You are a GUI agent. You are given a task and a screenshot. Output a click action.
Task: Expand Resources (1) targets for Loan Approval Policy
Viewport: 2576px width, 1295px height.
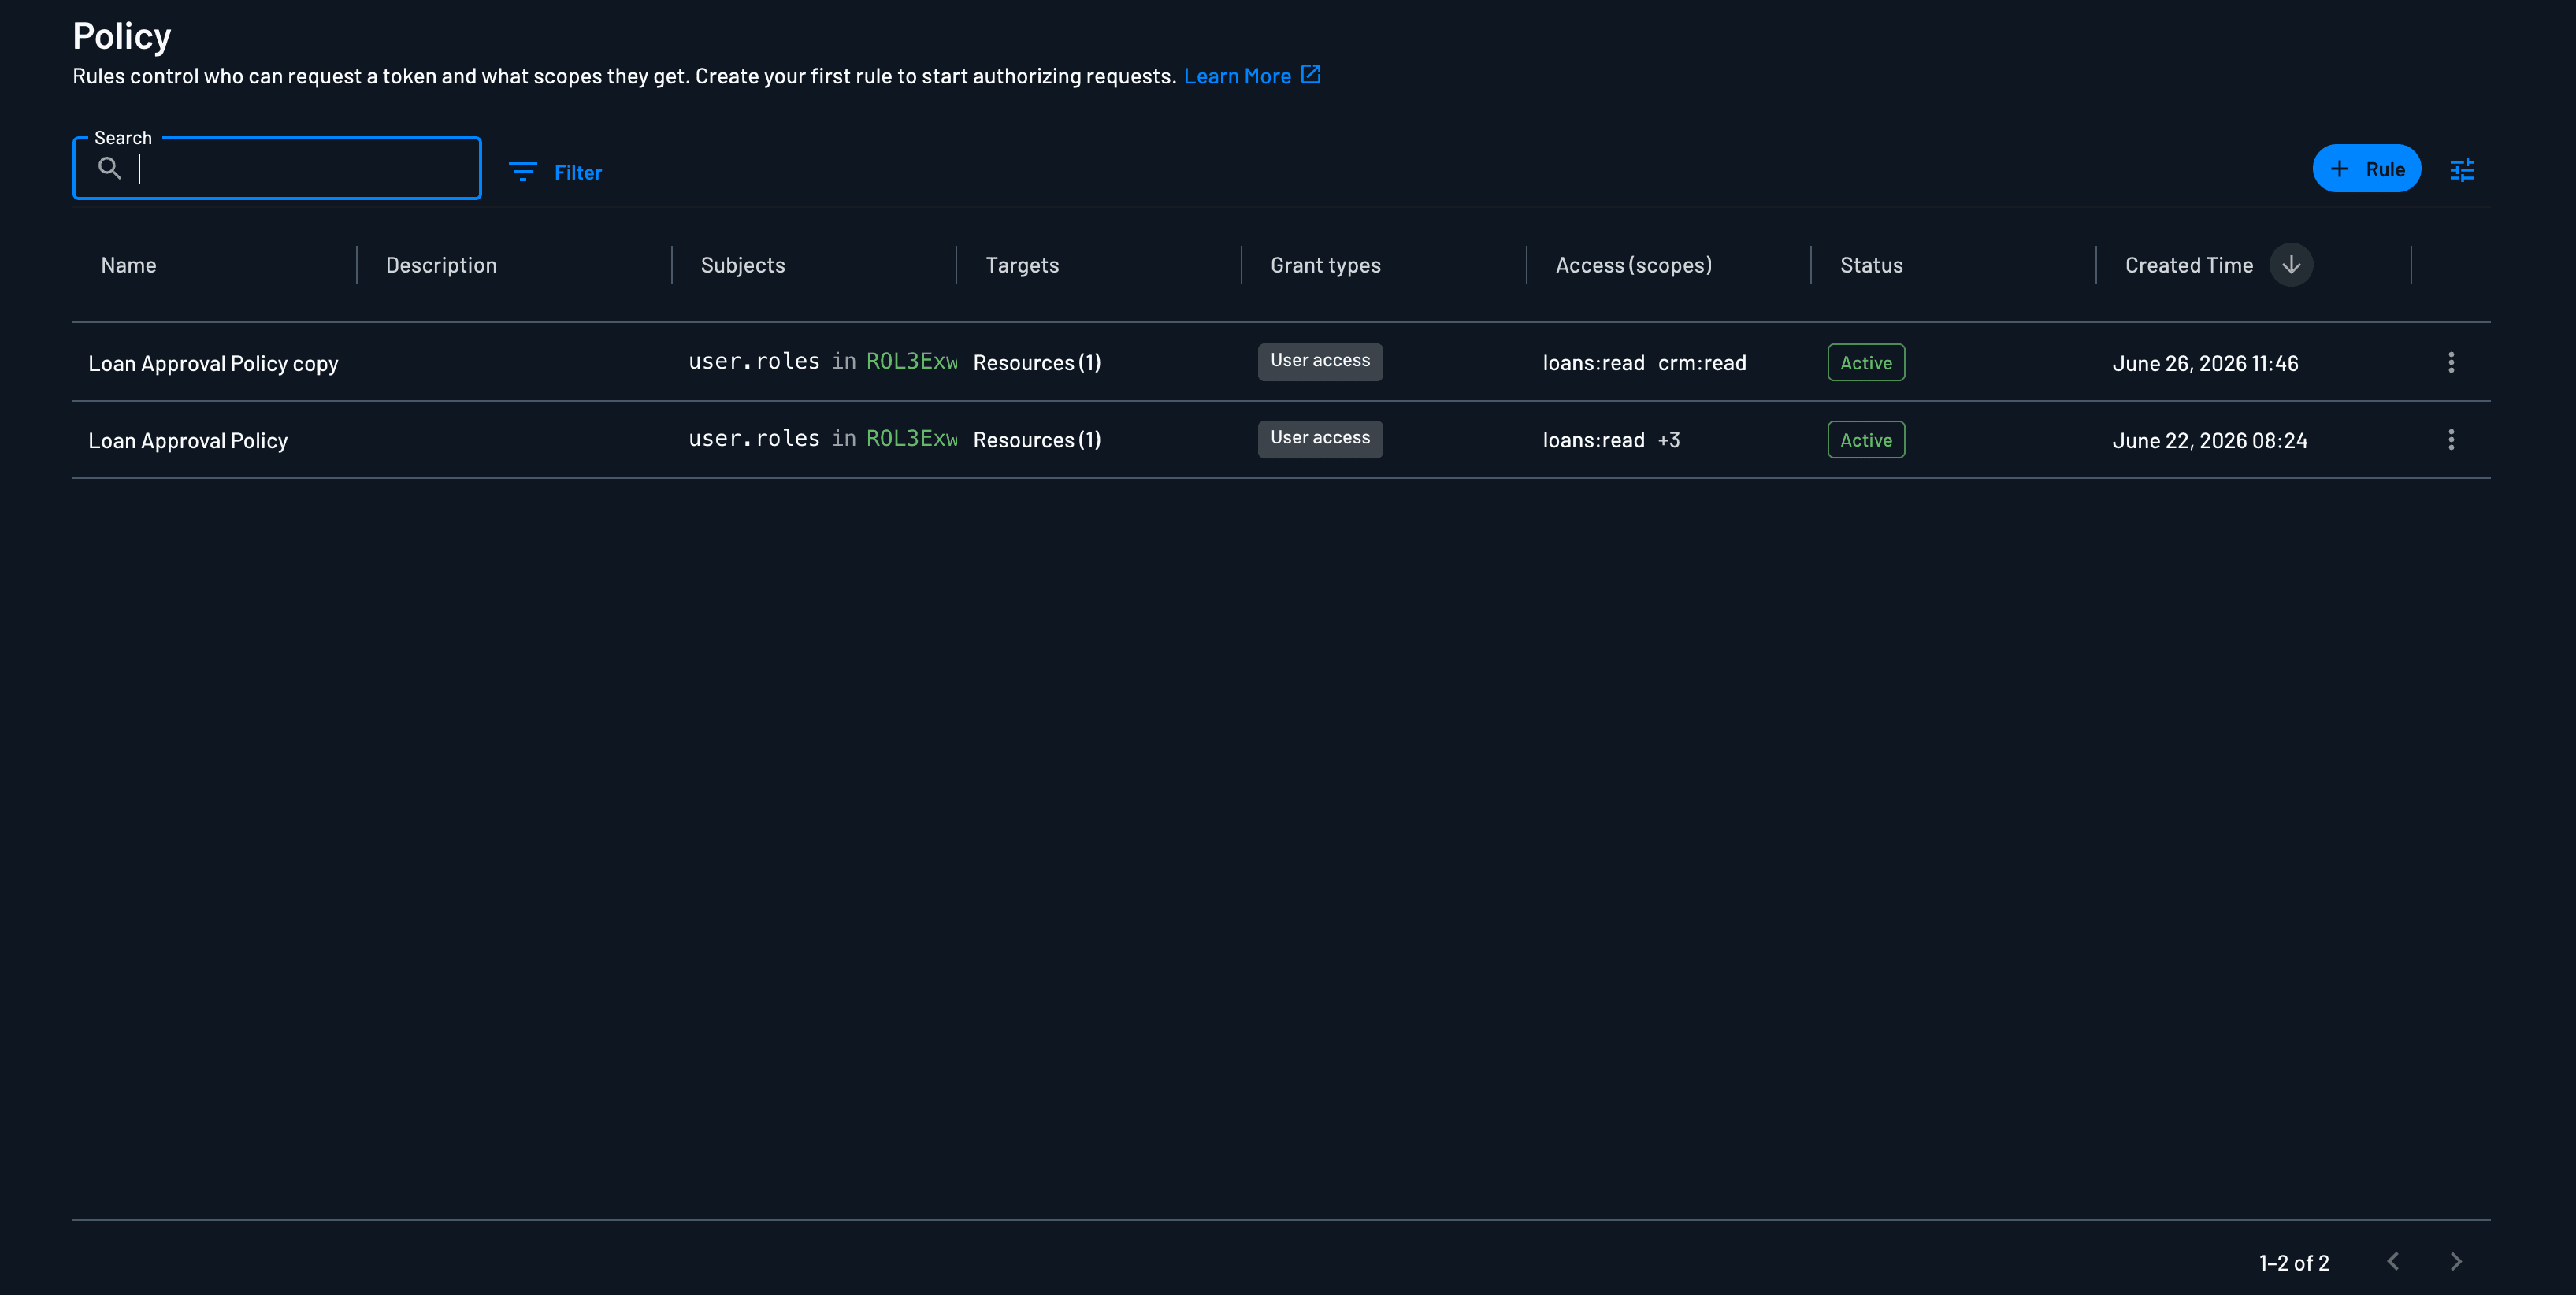(x=1037, y=440)
